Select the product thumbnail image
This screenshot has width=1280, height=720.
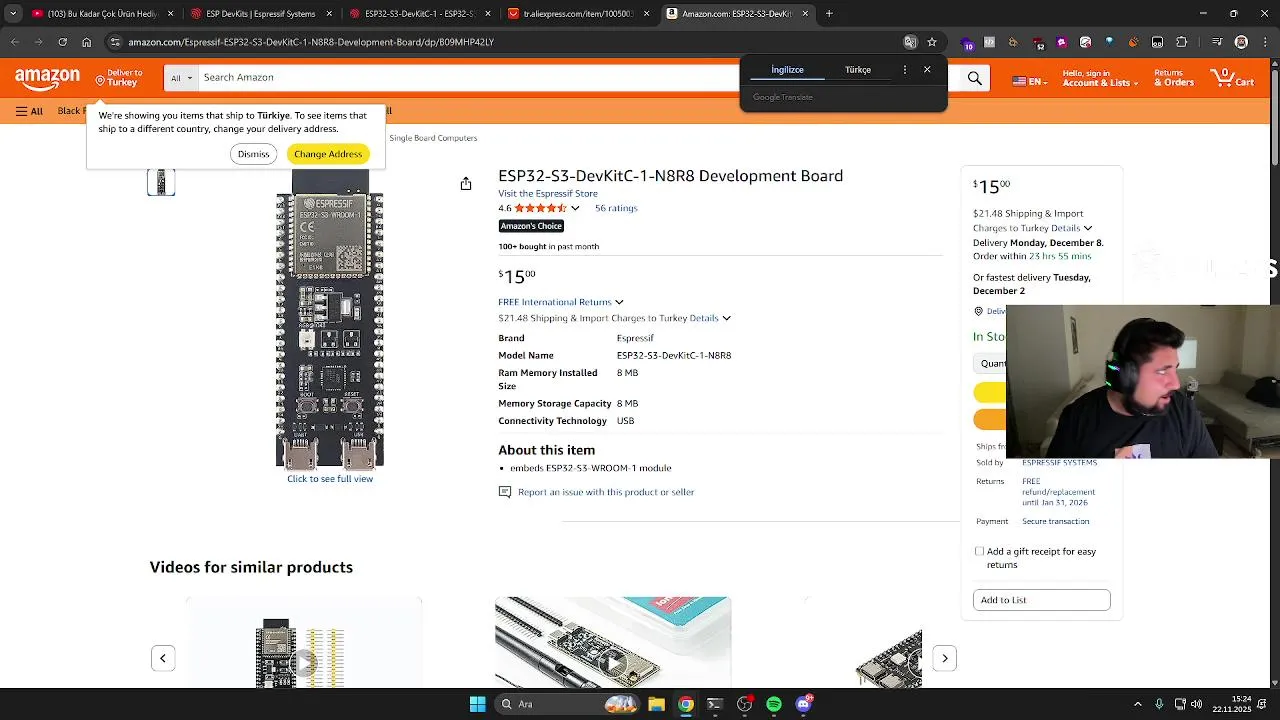click(161, 182)
